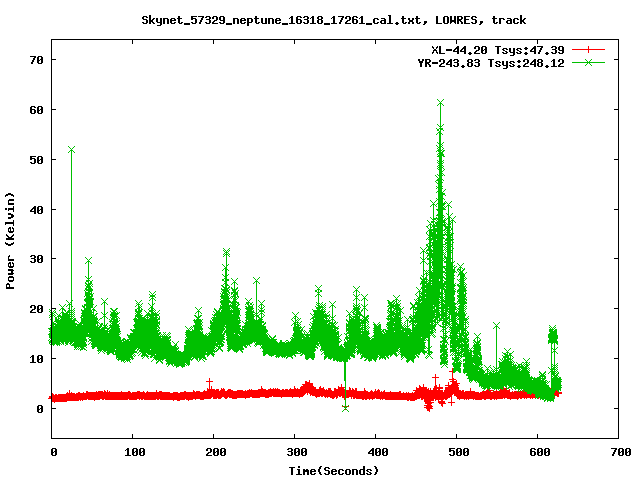This screenshot has width=640, height=480.
Task: Select the XL-44.20 Tsys:47.39 legend label
Action: coord(498,50)
